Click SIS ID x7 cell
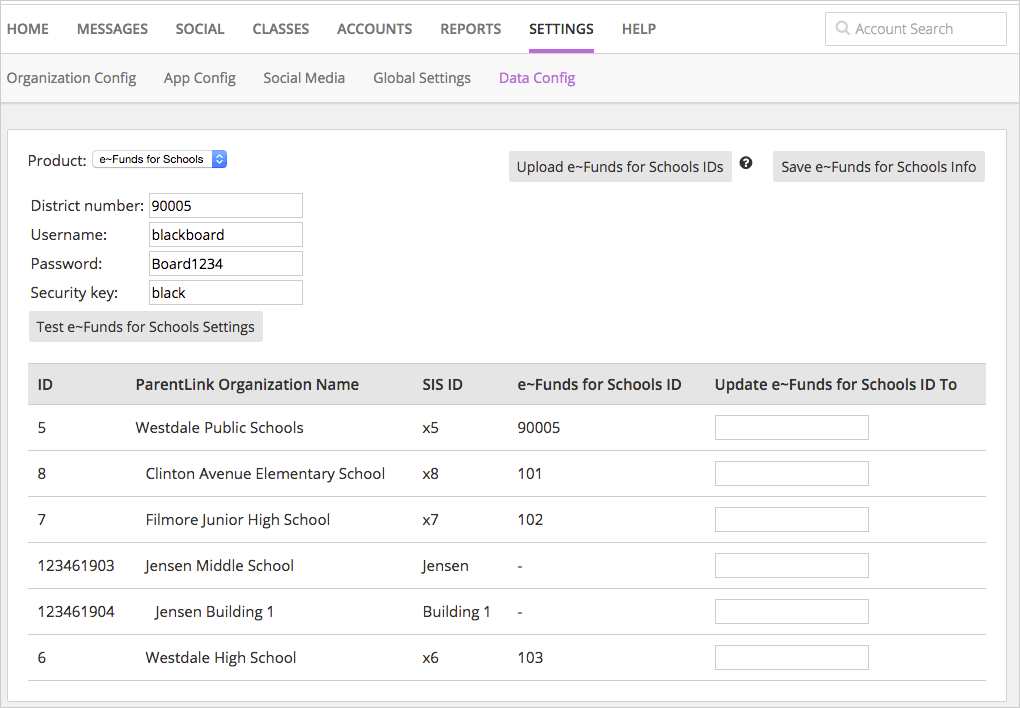 click(x=430, y=519)
